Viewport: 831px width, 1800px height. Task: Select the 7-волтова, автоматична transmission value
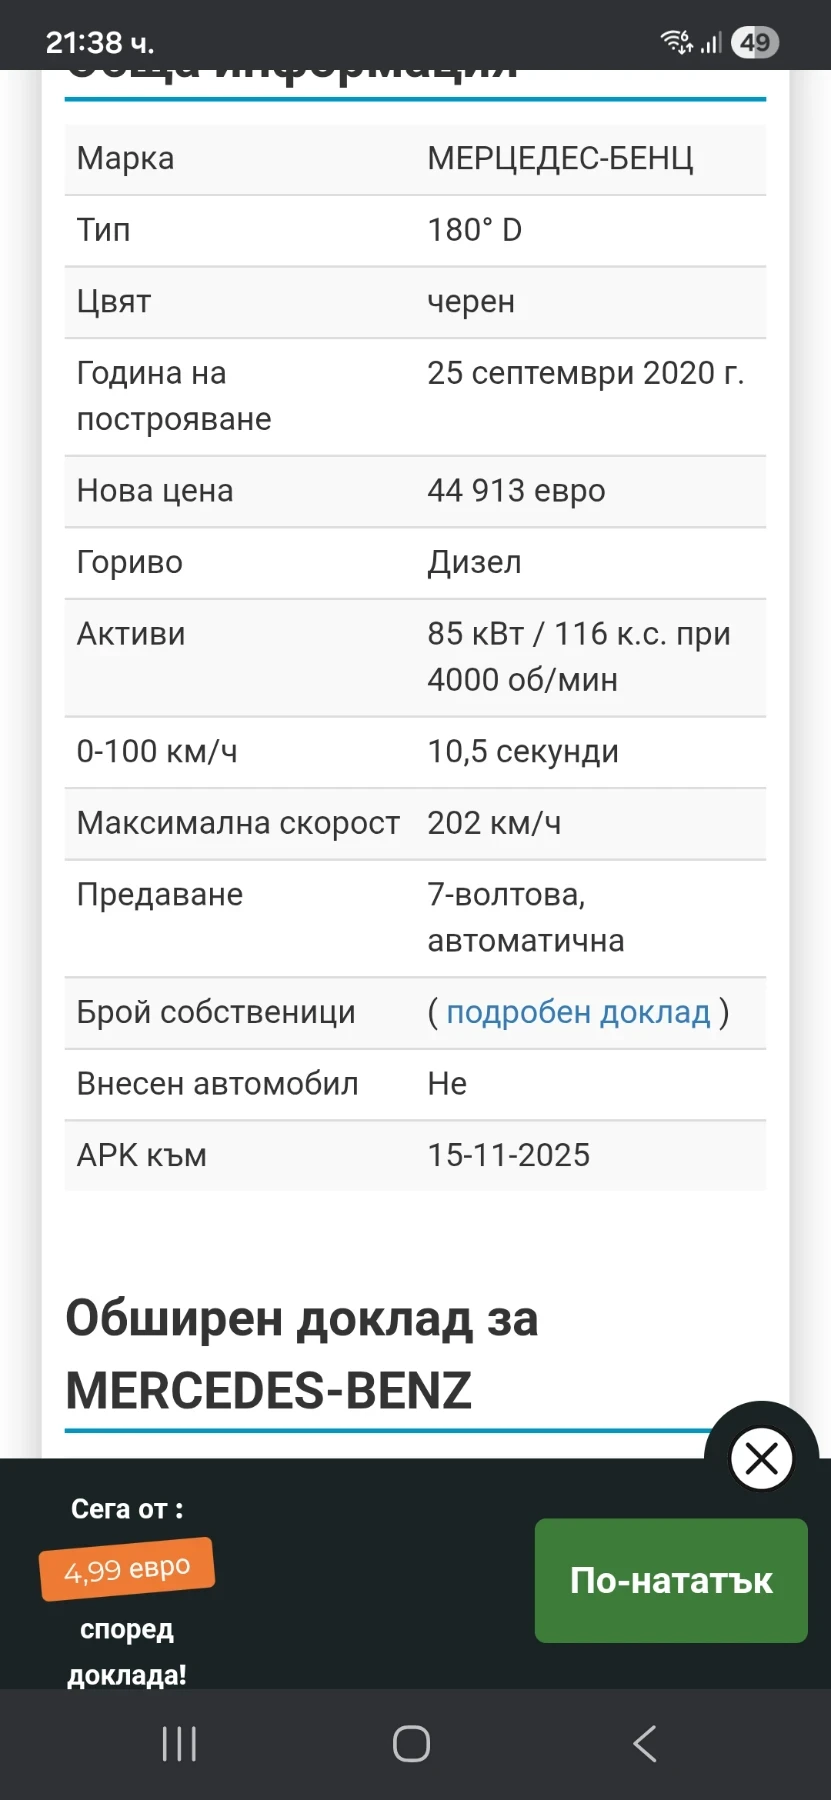tap(525, 917)
